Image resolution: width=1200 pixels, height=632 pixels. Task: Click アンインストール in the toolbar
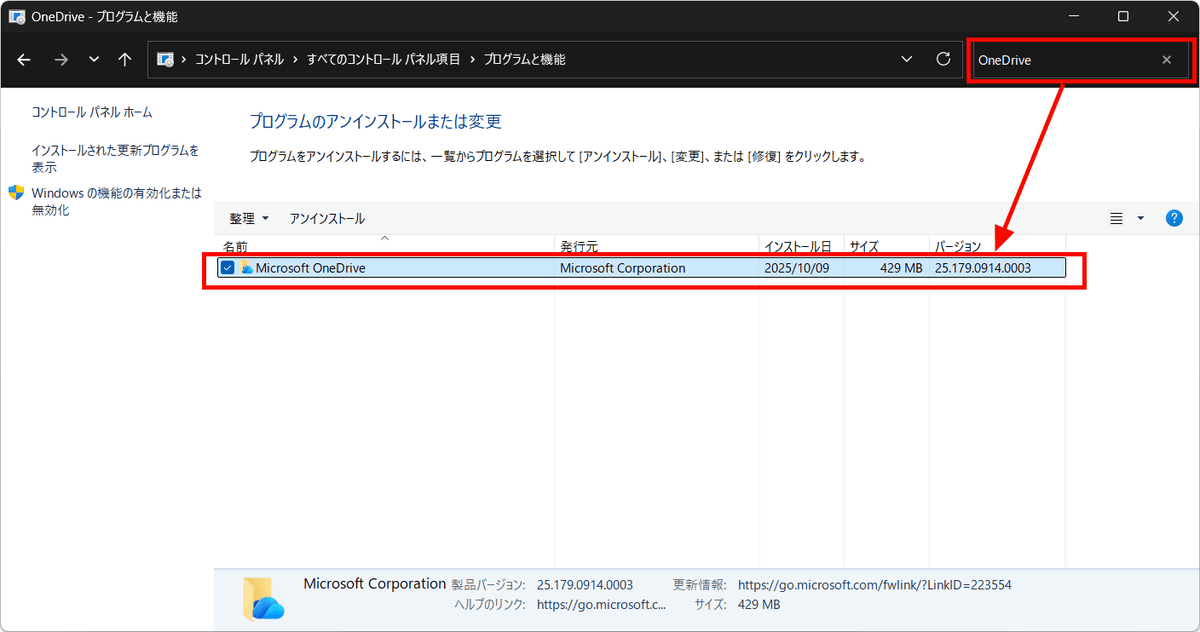tap(327, 218)
